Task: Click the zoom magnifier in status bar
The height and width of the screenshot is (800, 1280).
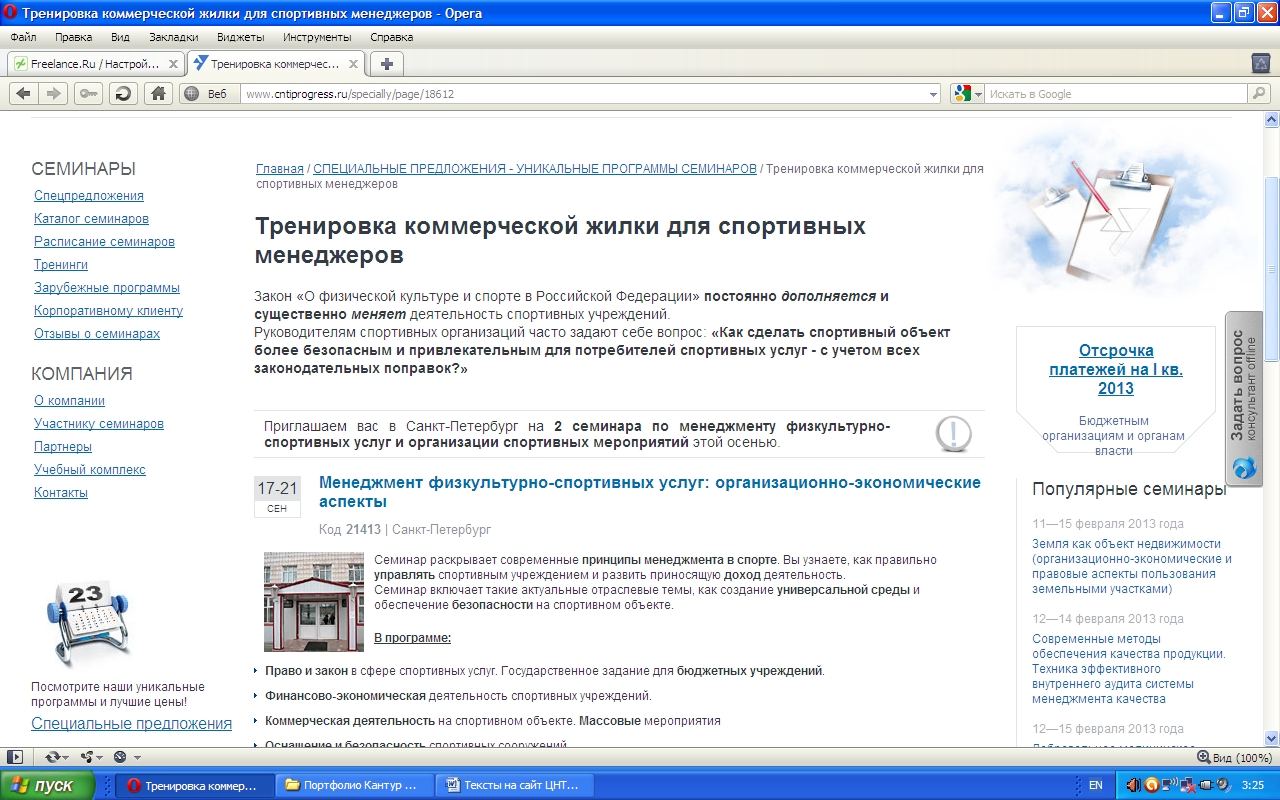Action: click(x=1204, y=758)
